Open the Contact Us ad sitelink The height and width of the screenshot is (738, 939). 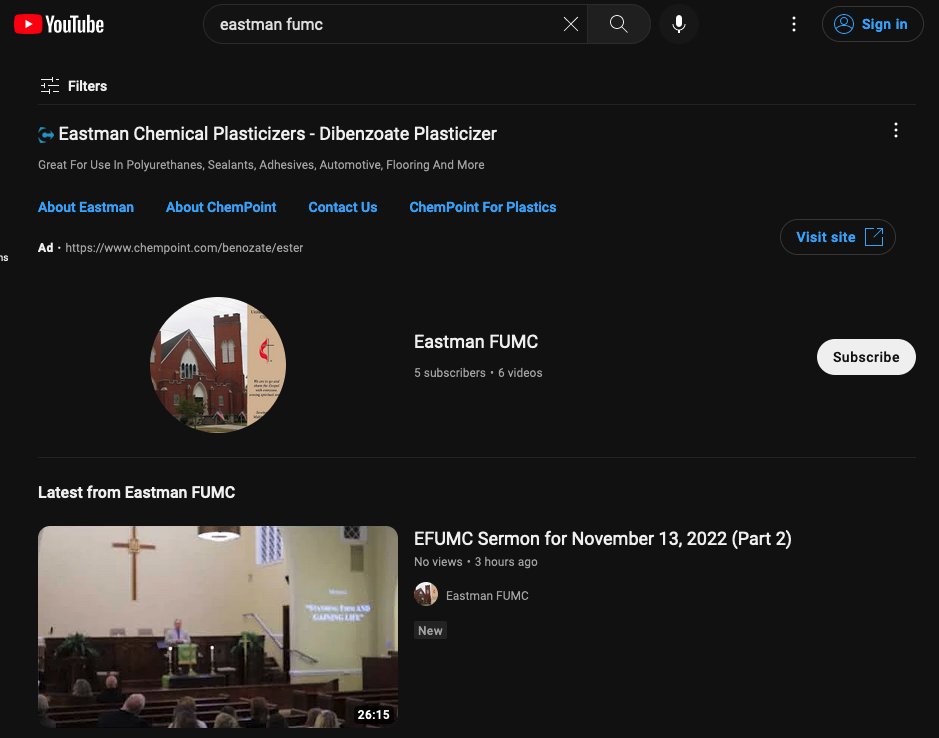coord(342,207)
